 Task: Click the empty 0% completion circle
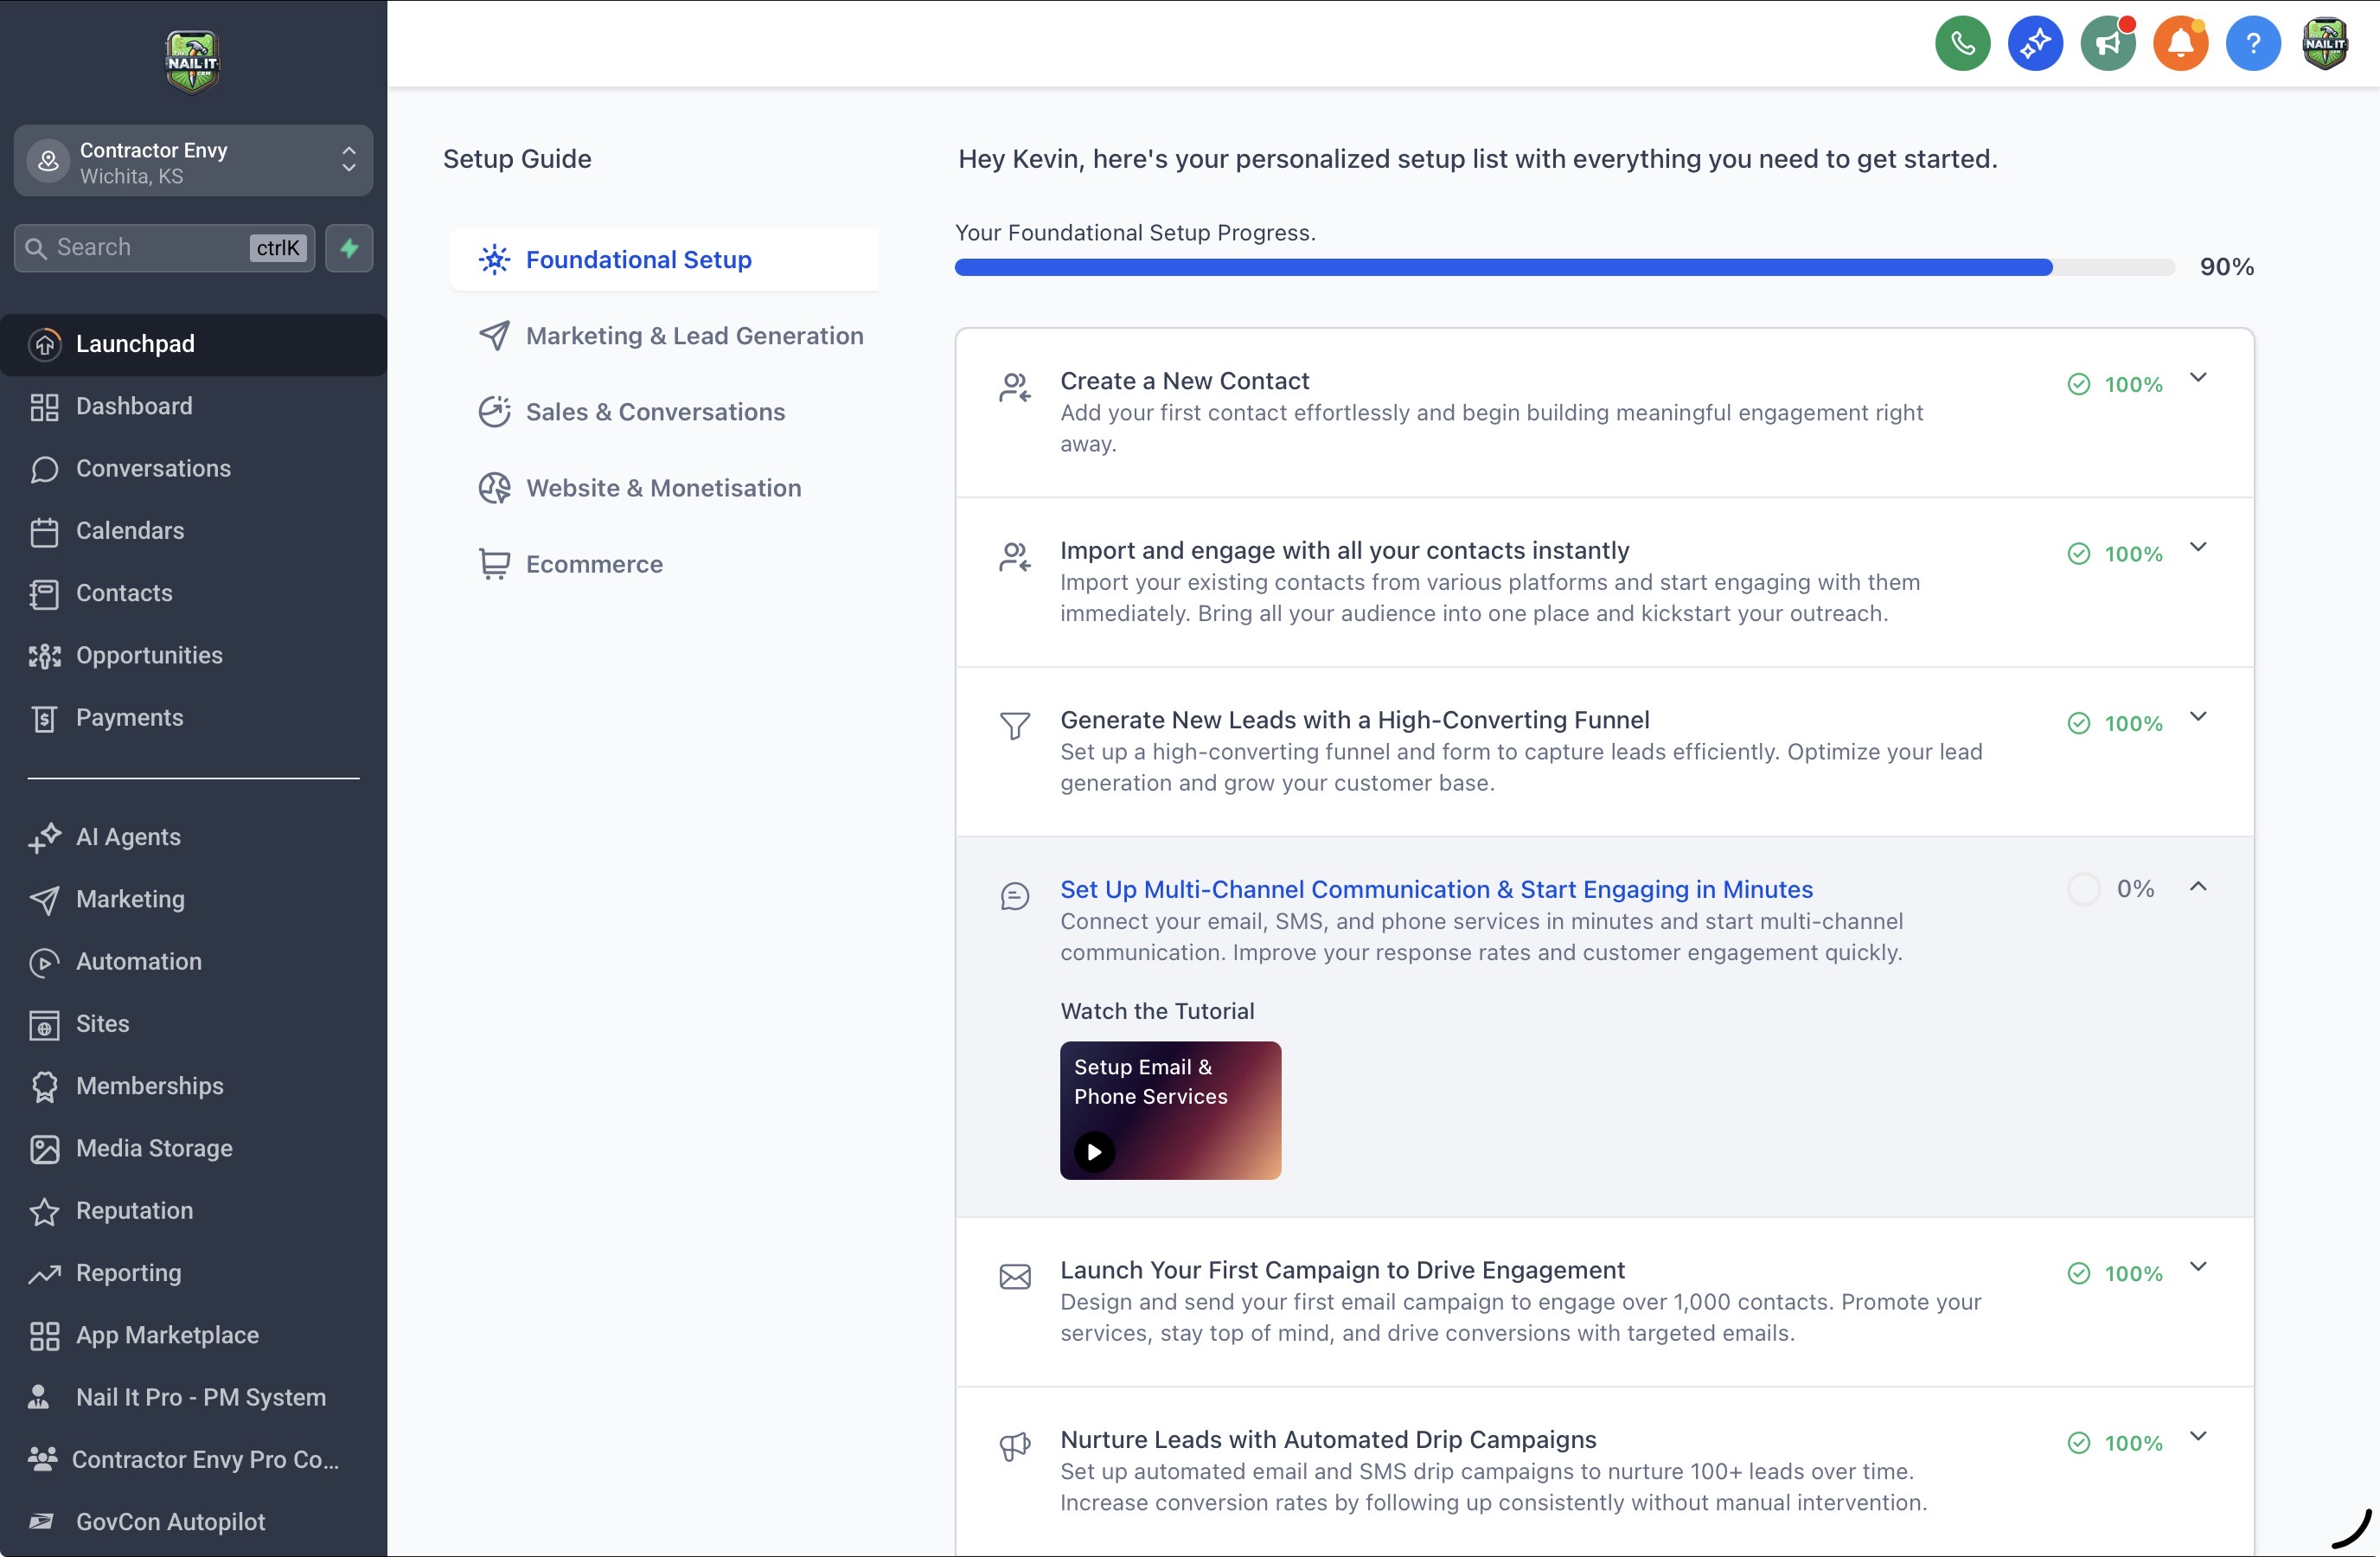point(2083,889)
